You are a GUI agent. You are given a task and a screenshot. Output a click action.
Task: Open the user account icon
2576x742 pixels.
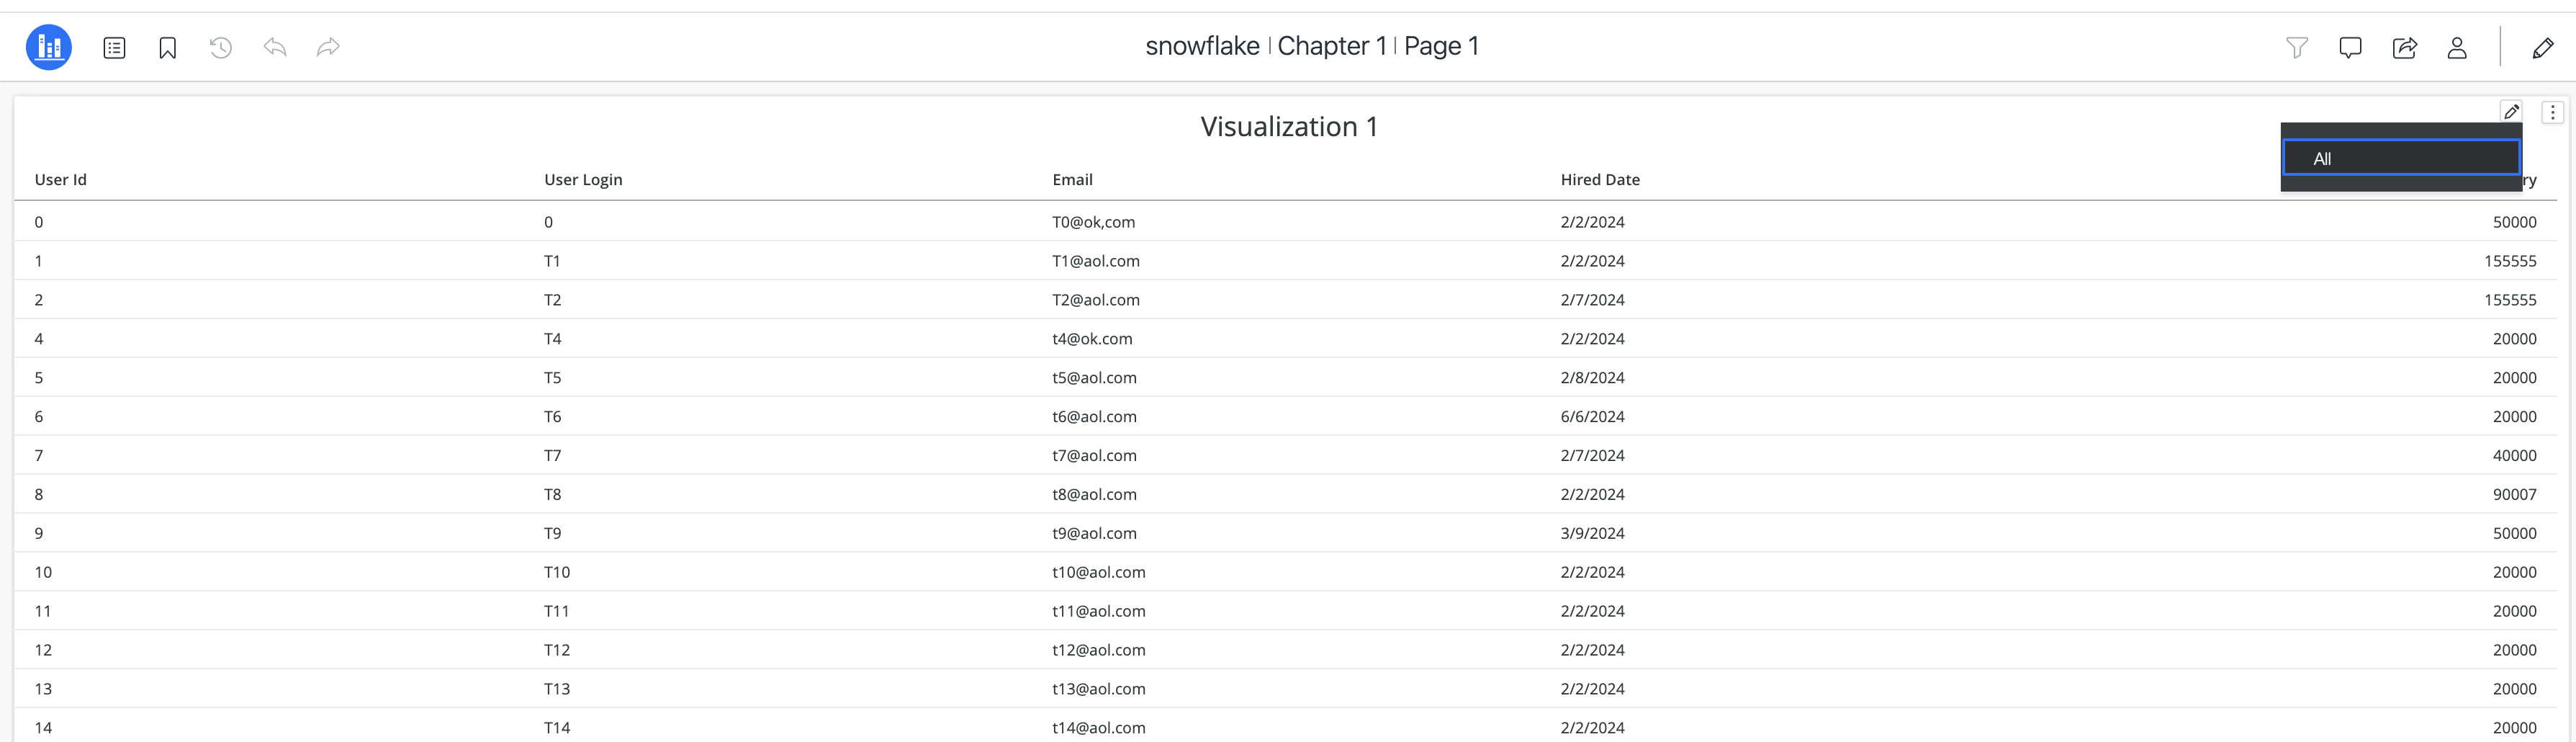[2457, 47]
